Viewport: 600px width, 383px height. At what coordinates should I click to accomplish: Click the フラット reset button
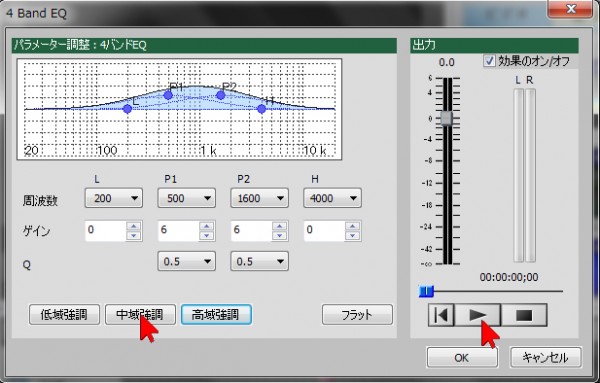(x=357, y=315)
